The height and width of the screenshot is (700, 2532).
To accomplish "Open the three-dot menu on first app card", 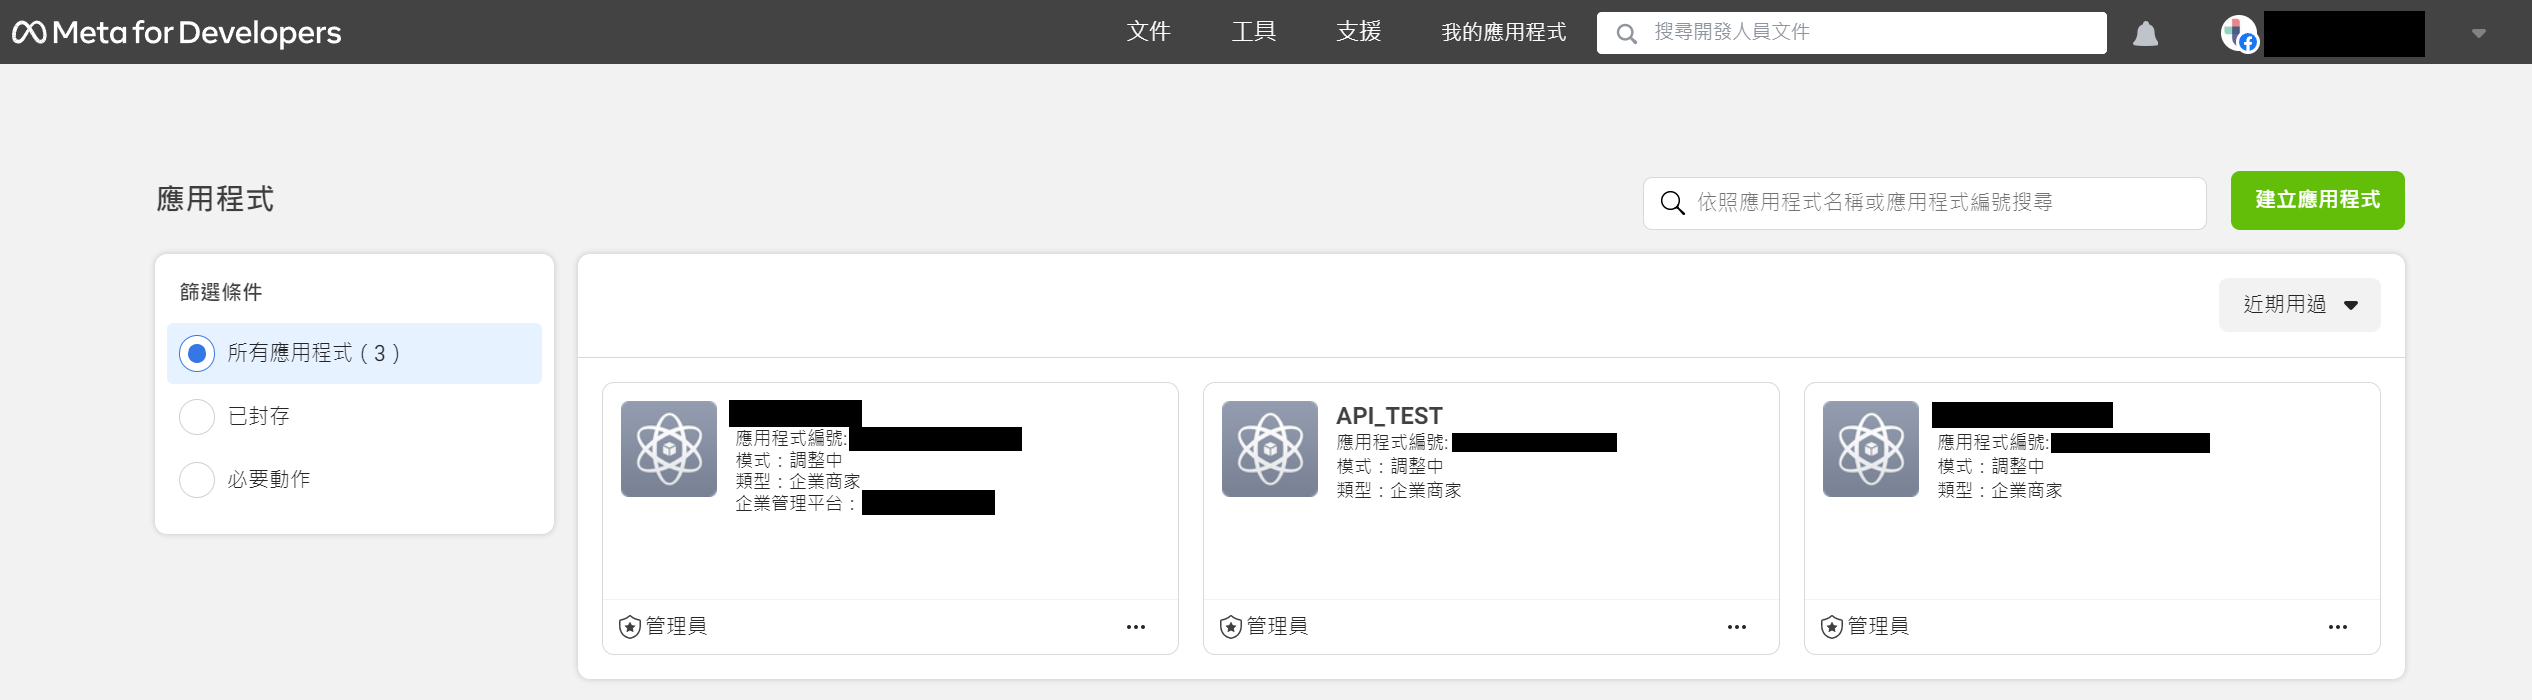I will [x=1136, y=627].
